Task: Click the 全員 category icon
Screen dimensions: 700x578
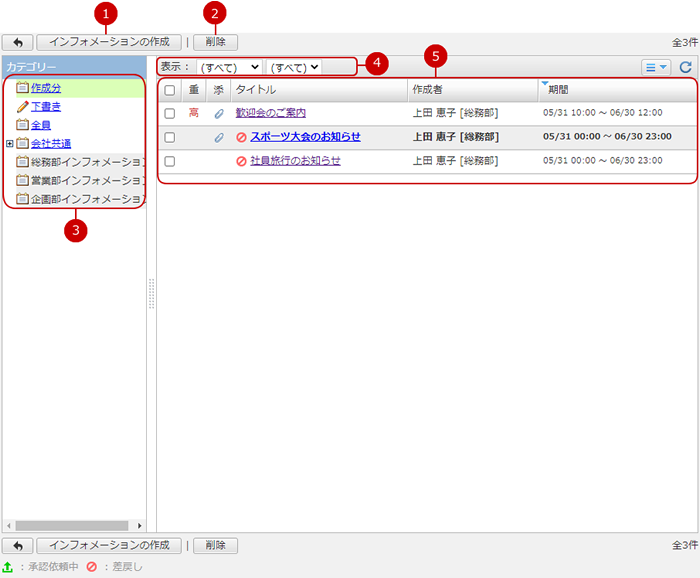Action: coord(22,125)
